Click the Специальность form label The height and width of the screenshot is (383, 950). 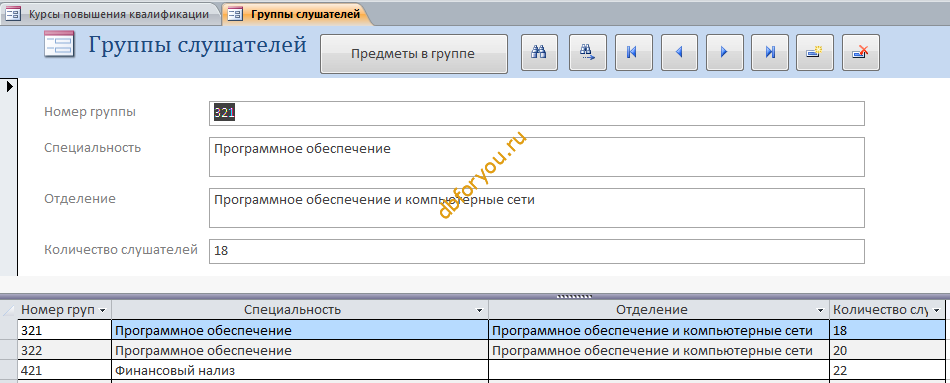92,147
